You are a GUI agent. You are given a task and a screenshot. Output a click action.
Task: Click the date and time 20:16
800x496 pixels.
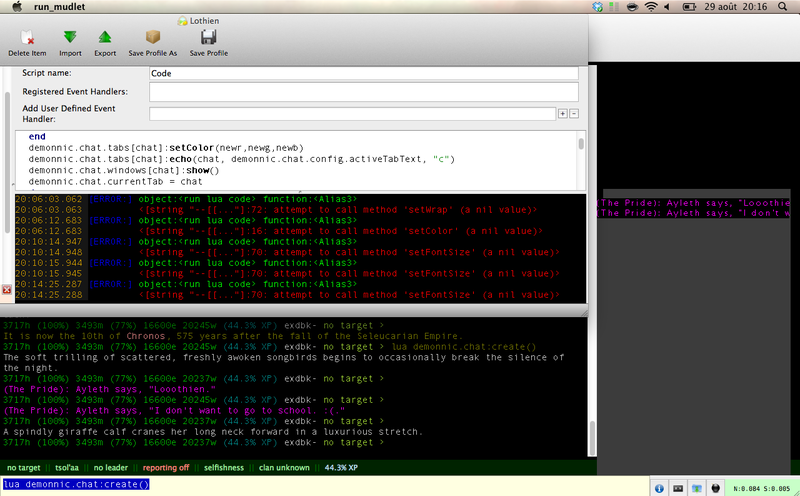[x=736, y=7]
